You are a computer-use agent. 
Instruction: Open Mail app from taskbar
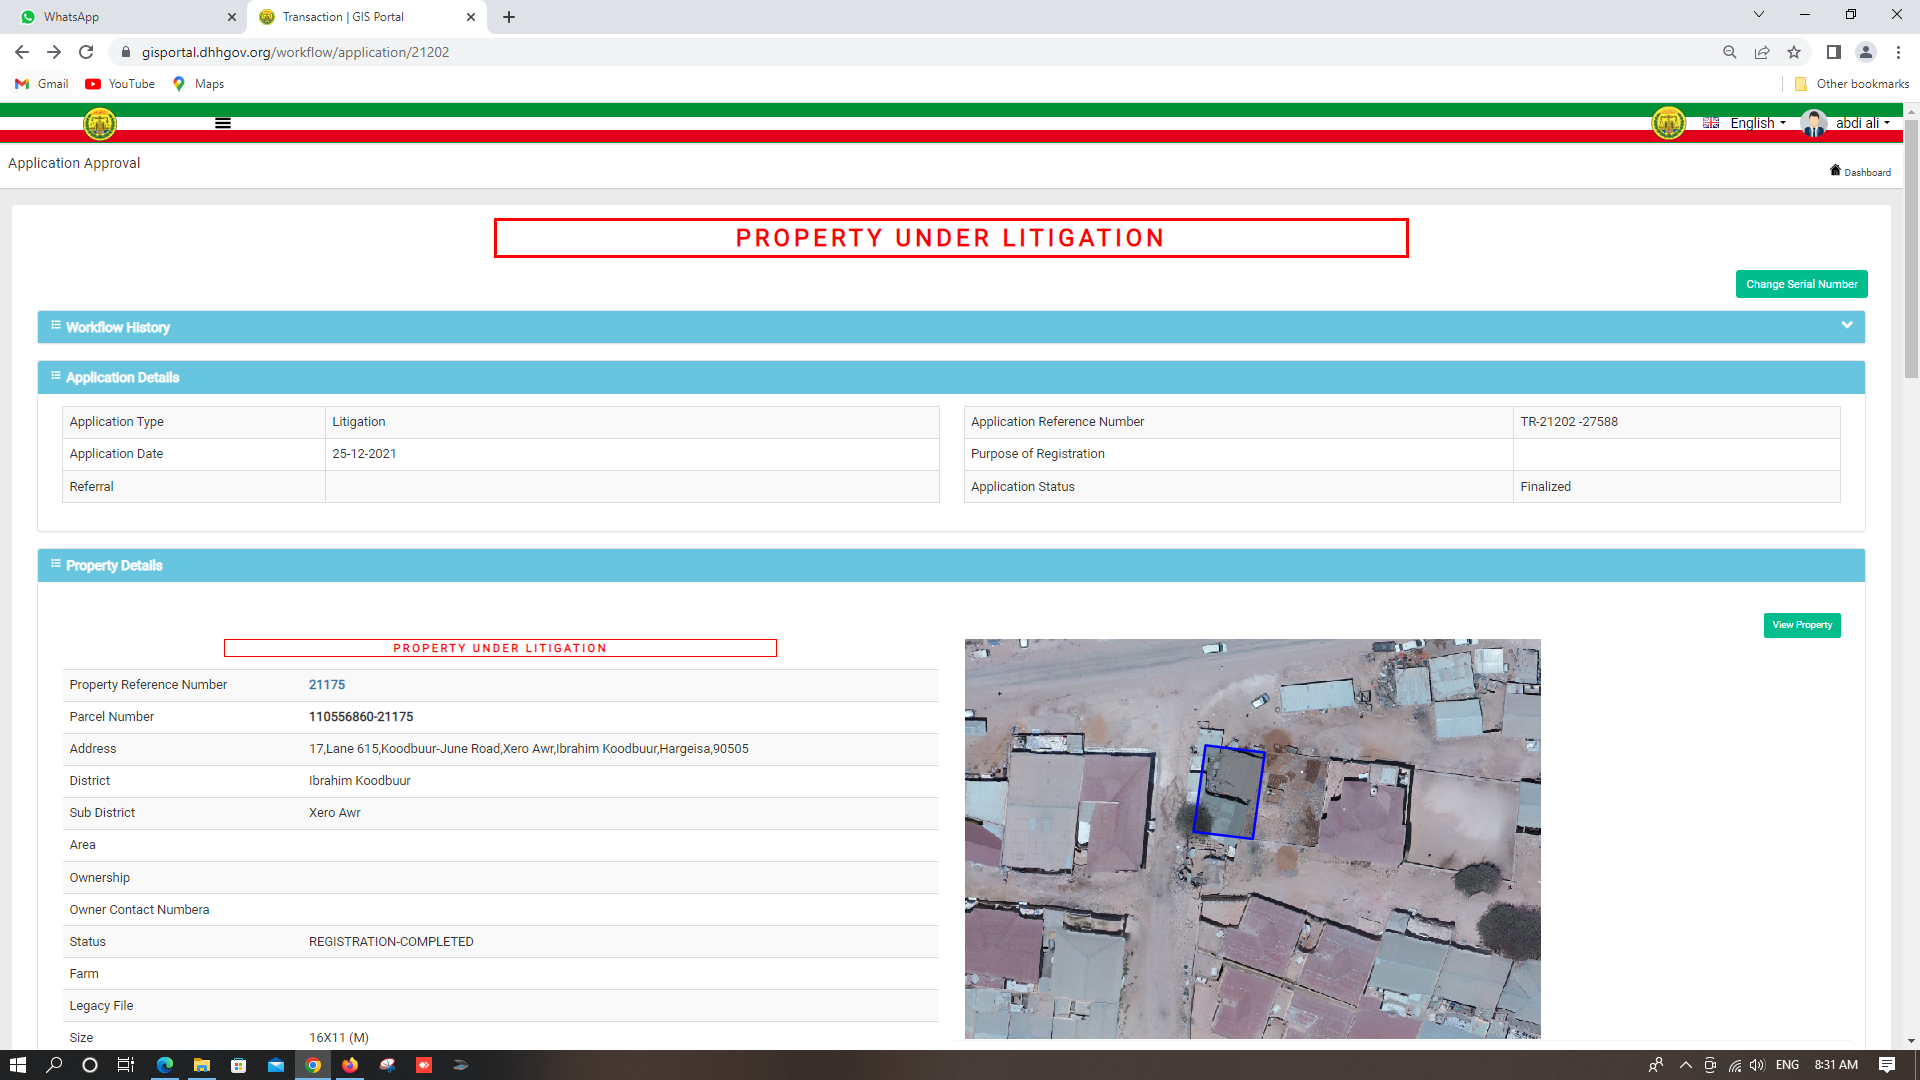click(276, 1065)
